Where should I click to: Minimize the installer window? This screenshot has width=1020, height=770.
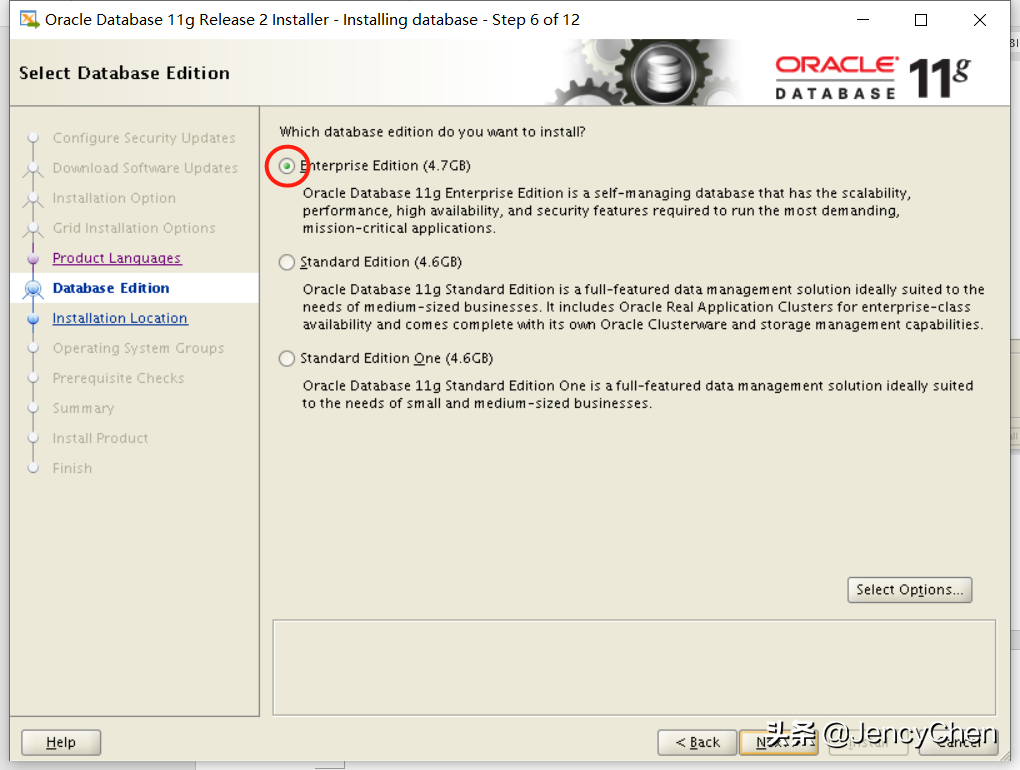point(863,20)
